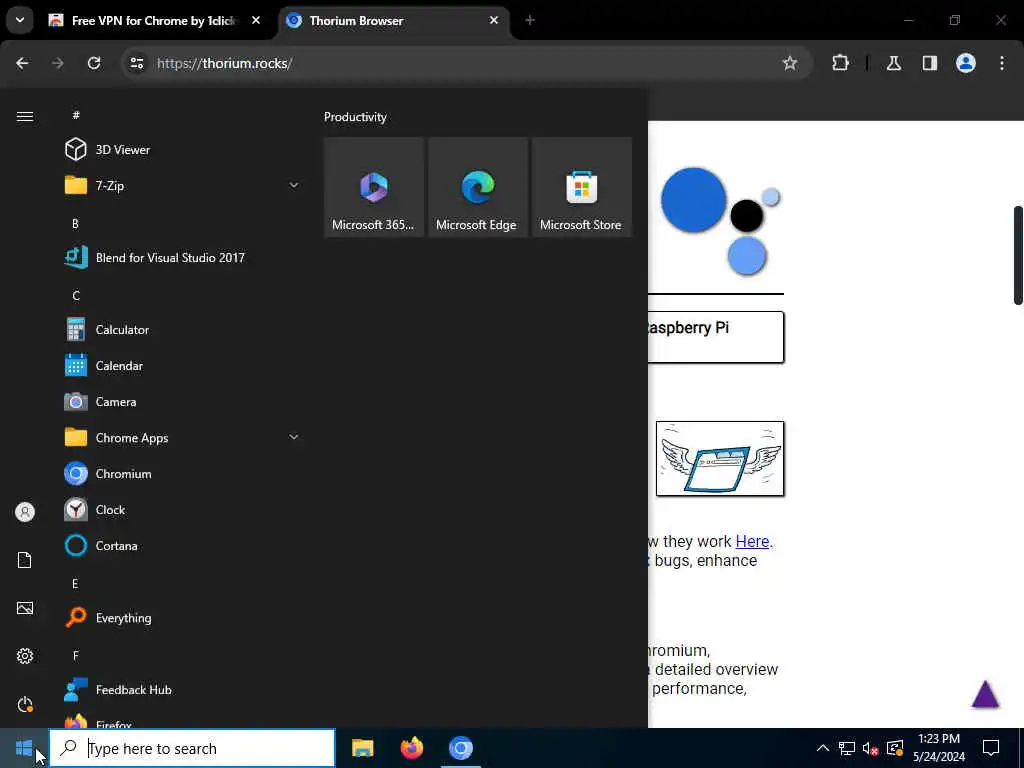Select the 'C' letter header in app list
This screenshot has width=1024, height=768.
76,296
